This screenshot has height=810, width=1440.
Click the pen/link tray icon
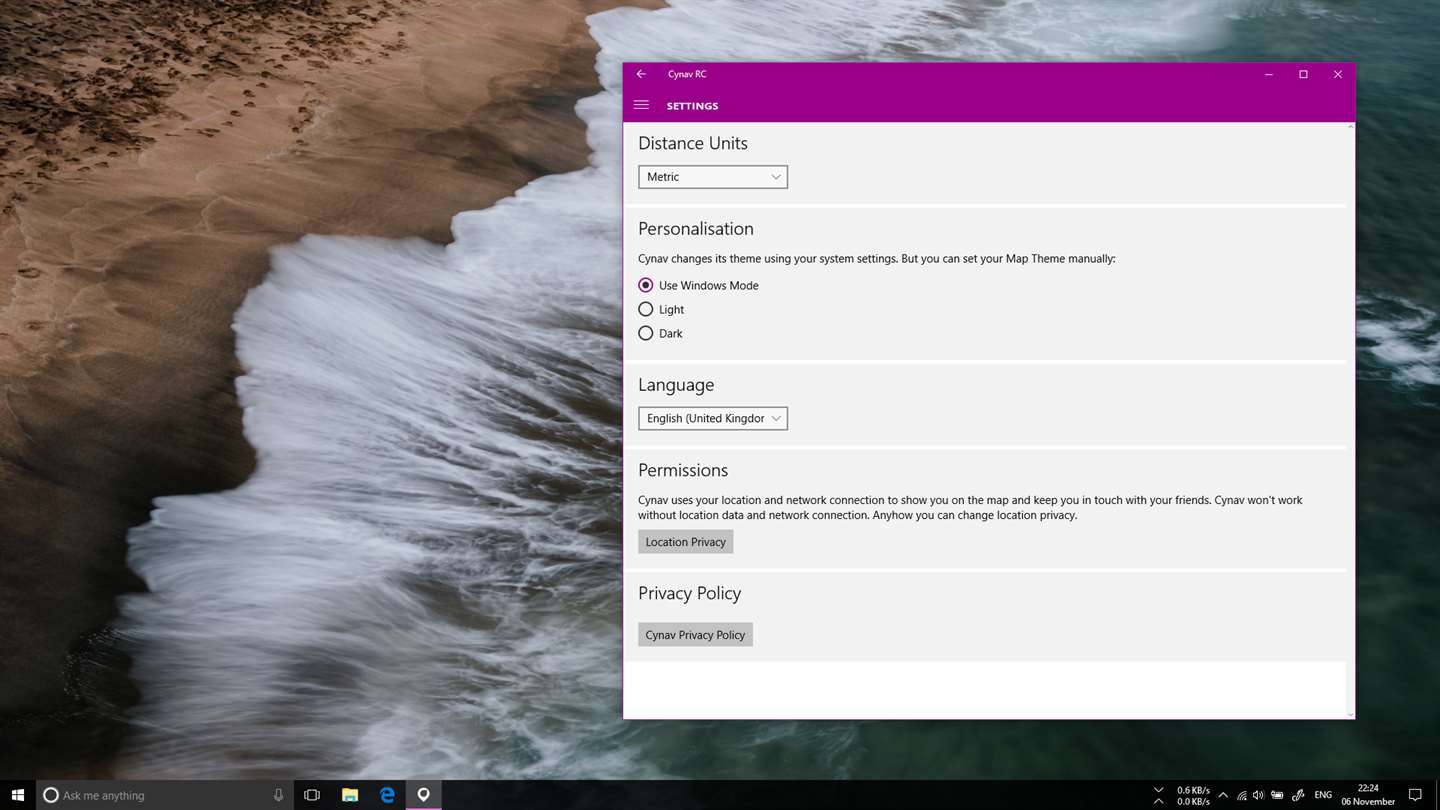click(1298, 795)
